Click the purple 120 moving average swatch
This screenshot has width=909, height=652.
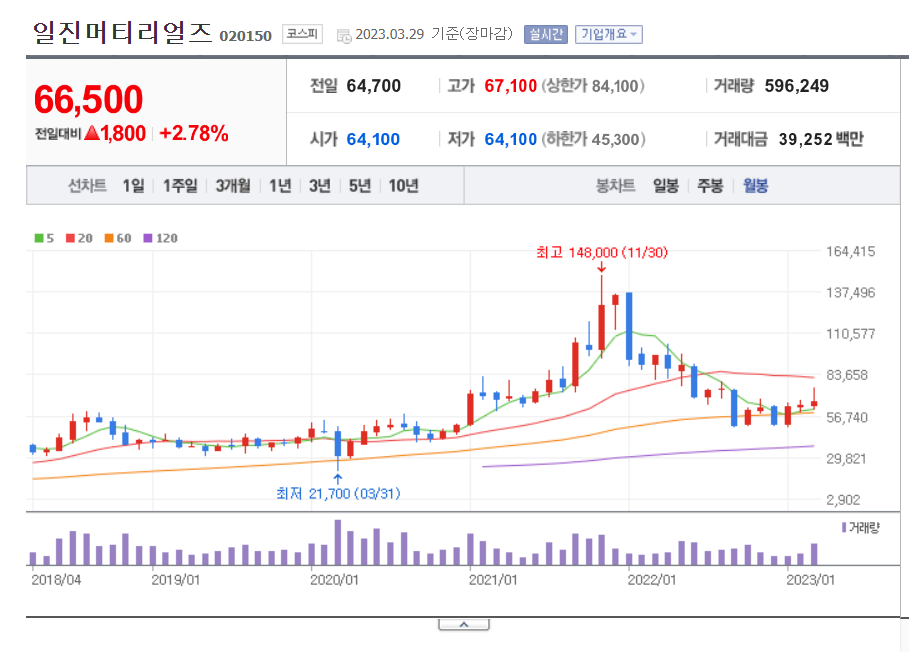point(148,238)
